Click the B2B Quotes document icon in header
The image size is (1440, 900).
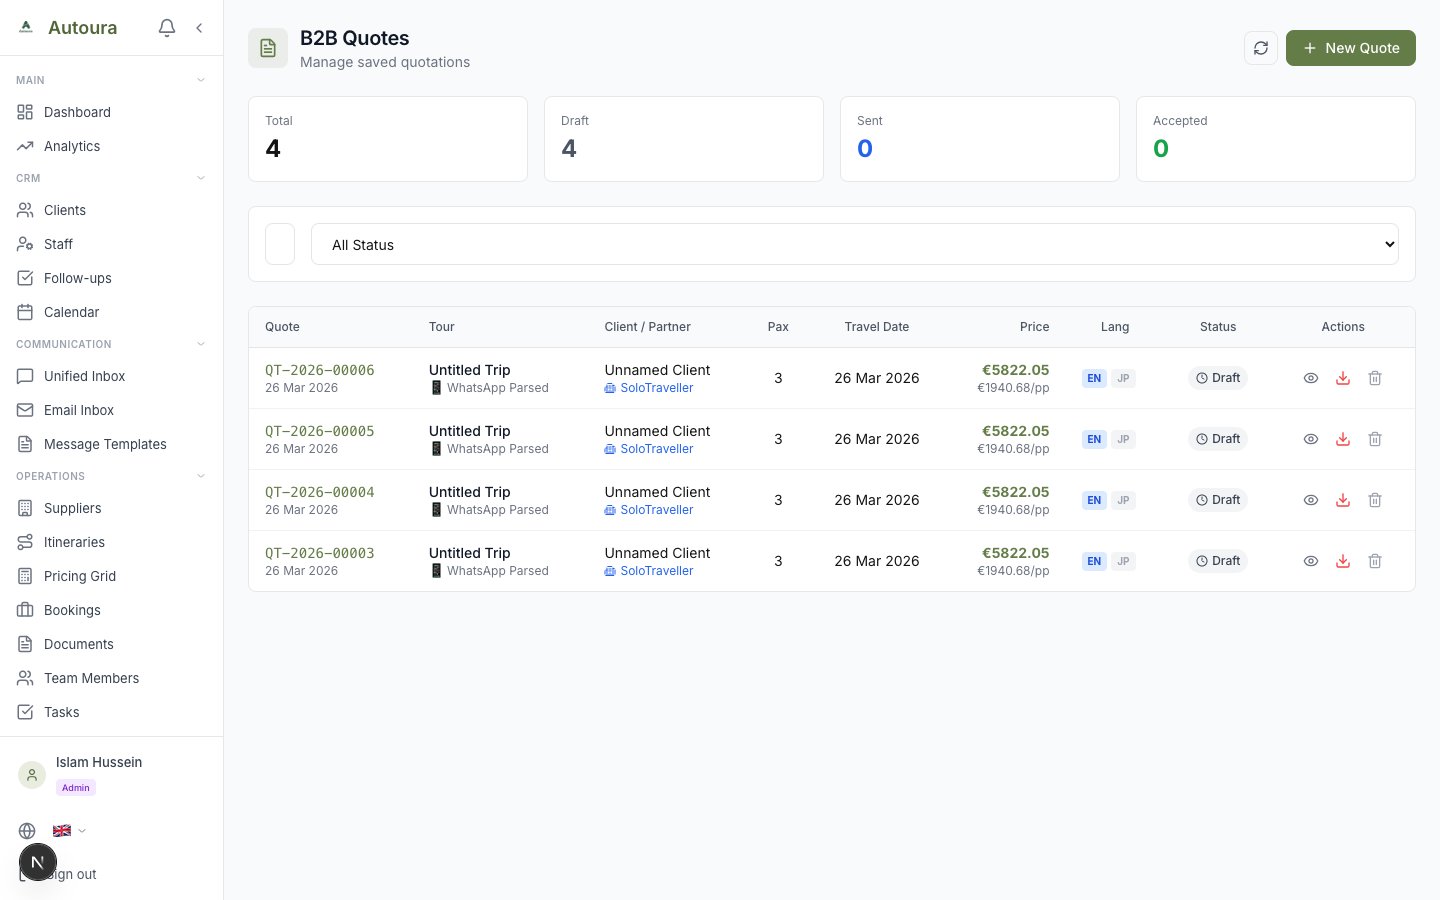[x=268, y=48]
